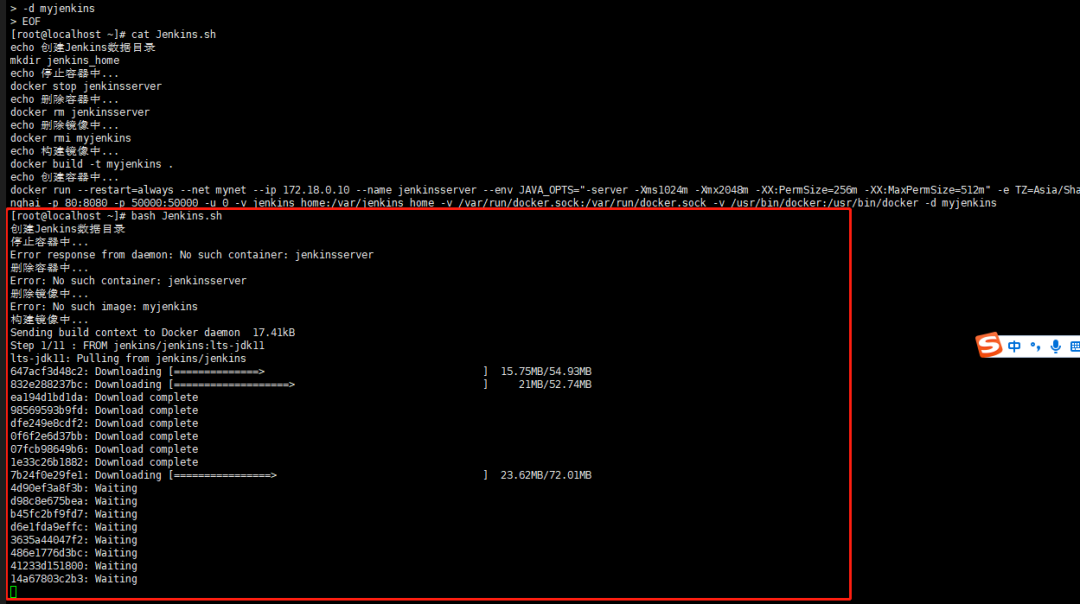1080x604 pixels.
Task: Click '41233d151800: Waiting' line
Action: (74, 567)
